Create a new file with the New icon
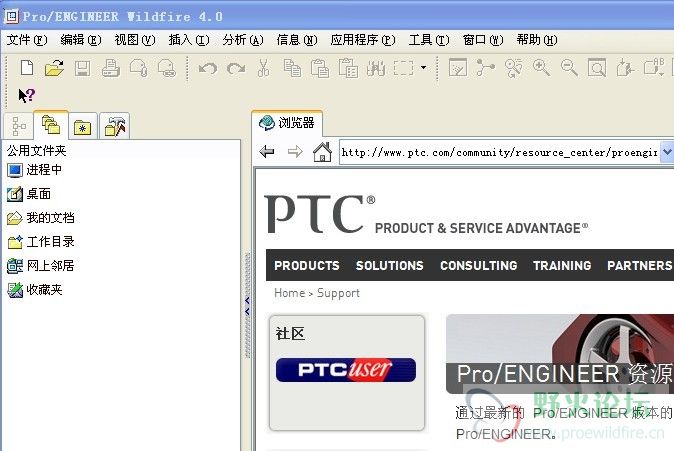The height and width of the screenshot is (451, 674). pyautogui.click(x=27, y=68)
